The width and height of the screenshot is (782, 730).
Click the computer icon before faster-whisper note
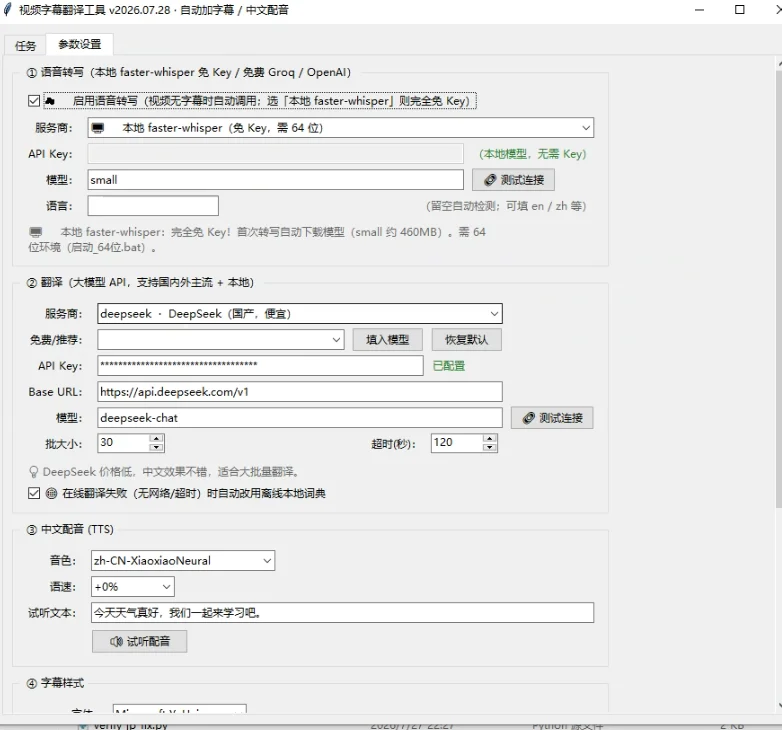[35, 232]
